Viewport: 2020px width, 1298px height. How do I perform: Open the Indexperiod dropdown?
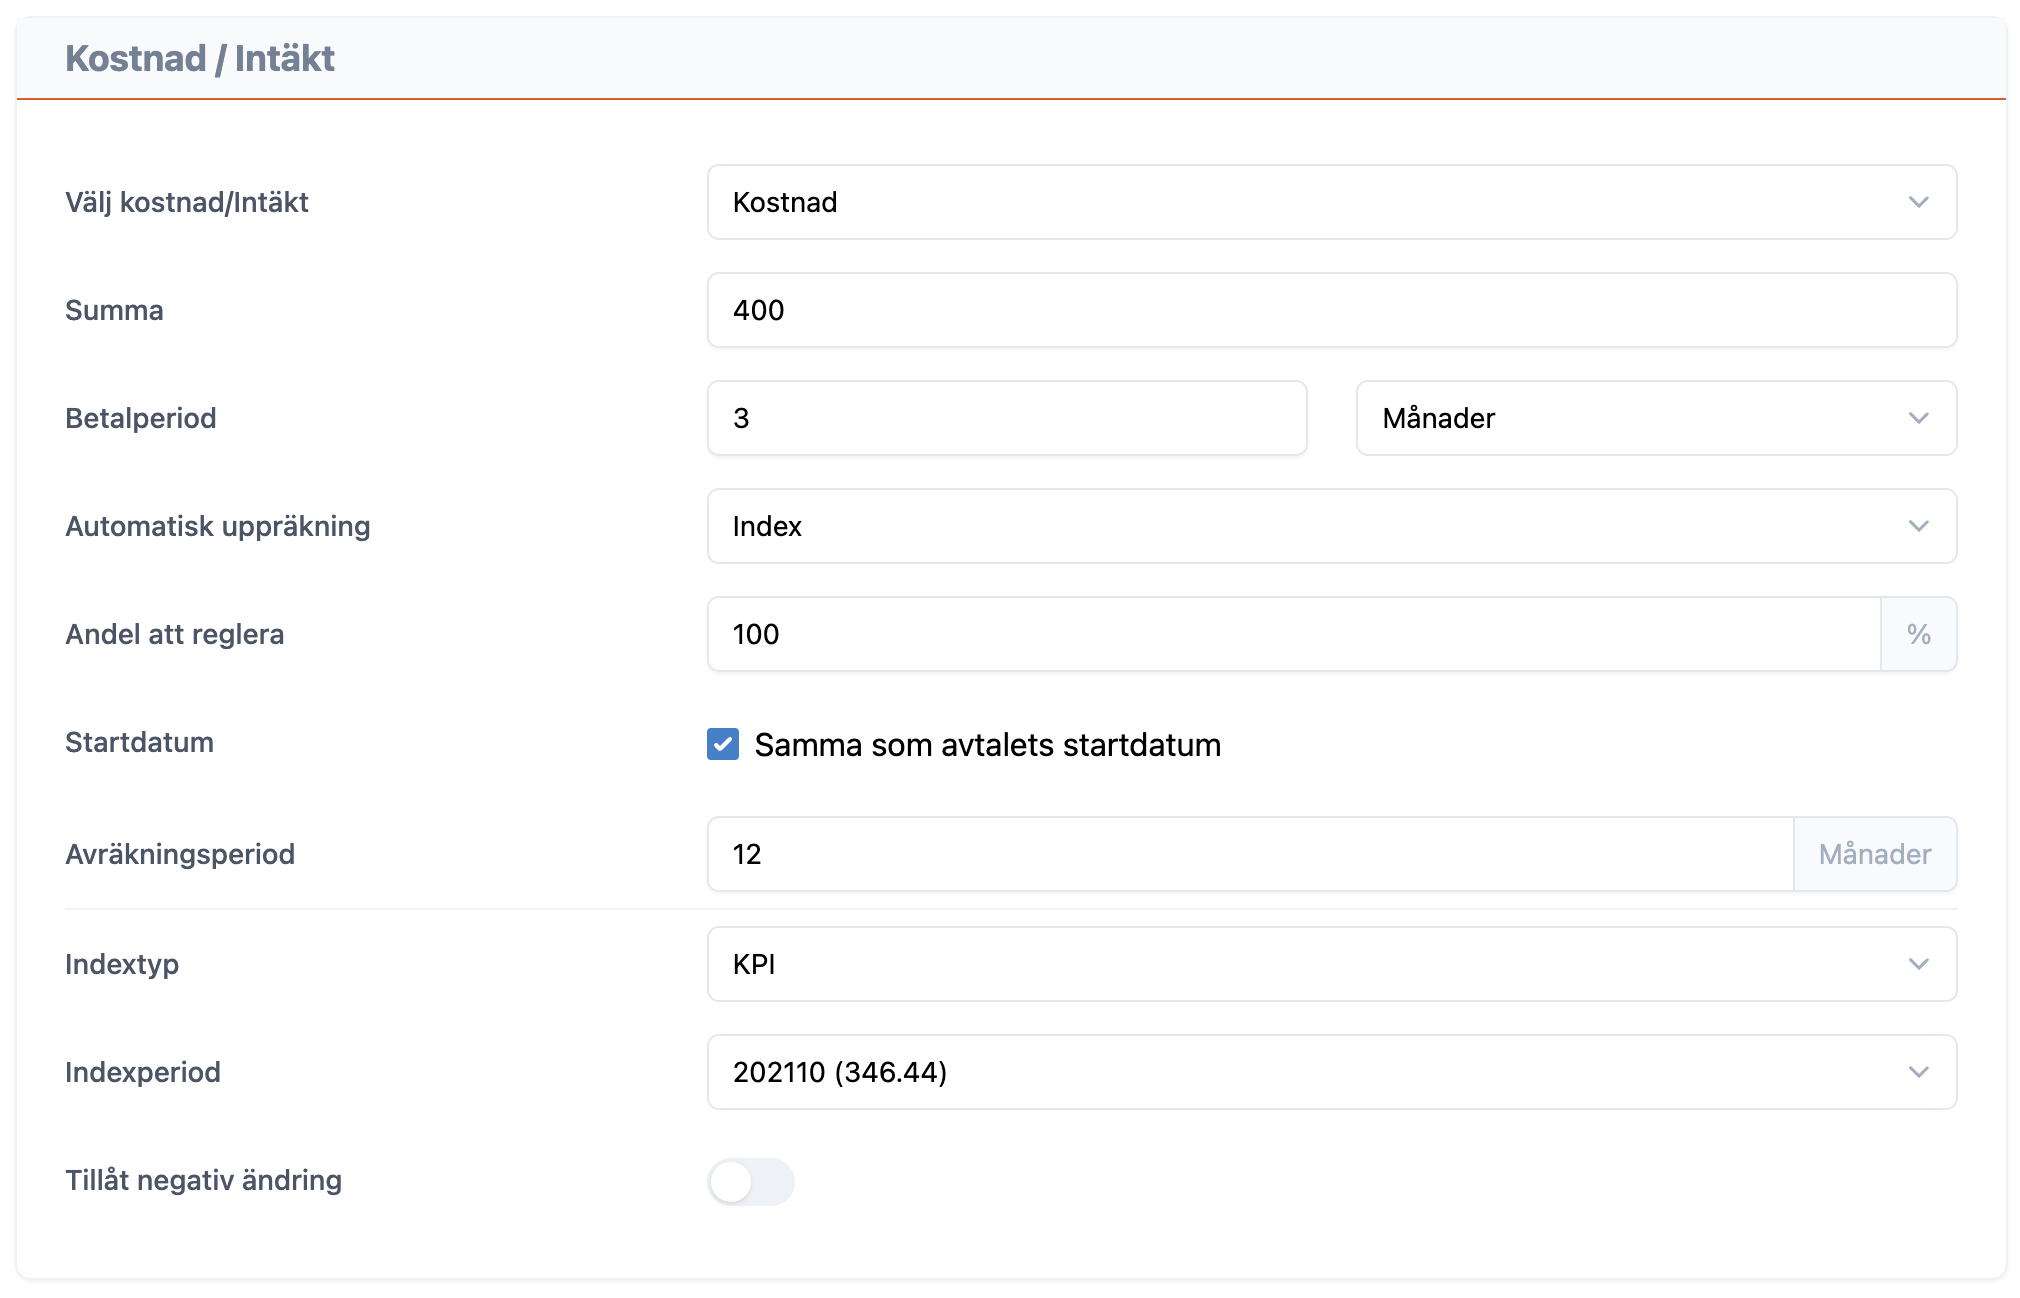[x=1330, y=1072]
